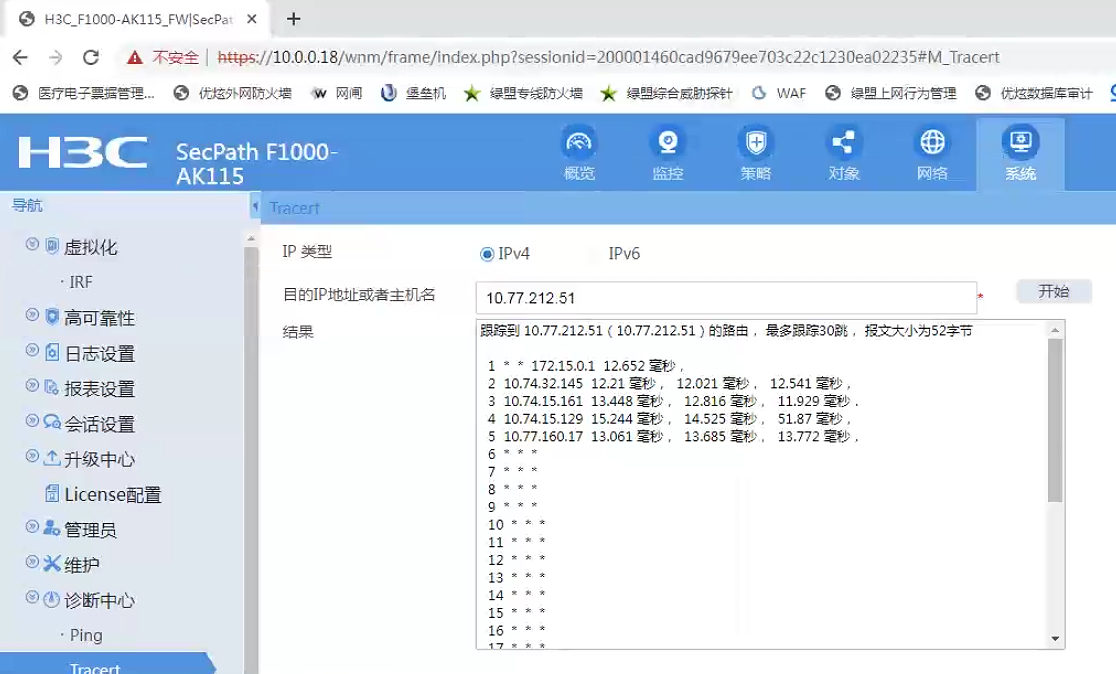Click result scrollbar down arrow
The height and width of the screenshot is (674, 1116).
click(1056, 638)
